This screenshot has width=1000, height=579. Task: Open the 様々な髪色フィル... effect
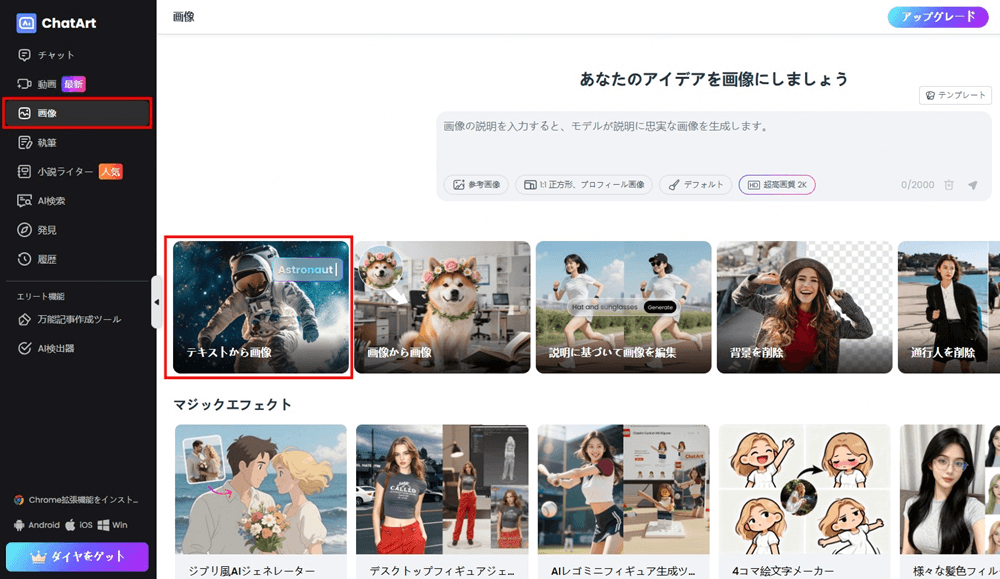point(950,502)
